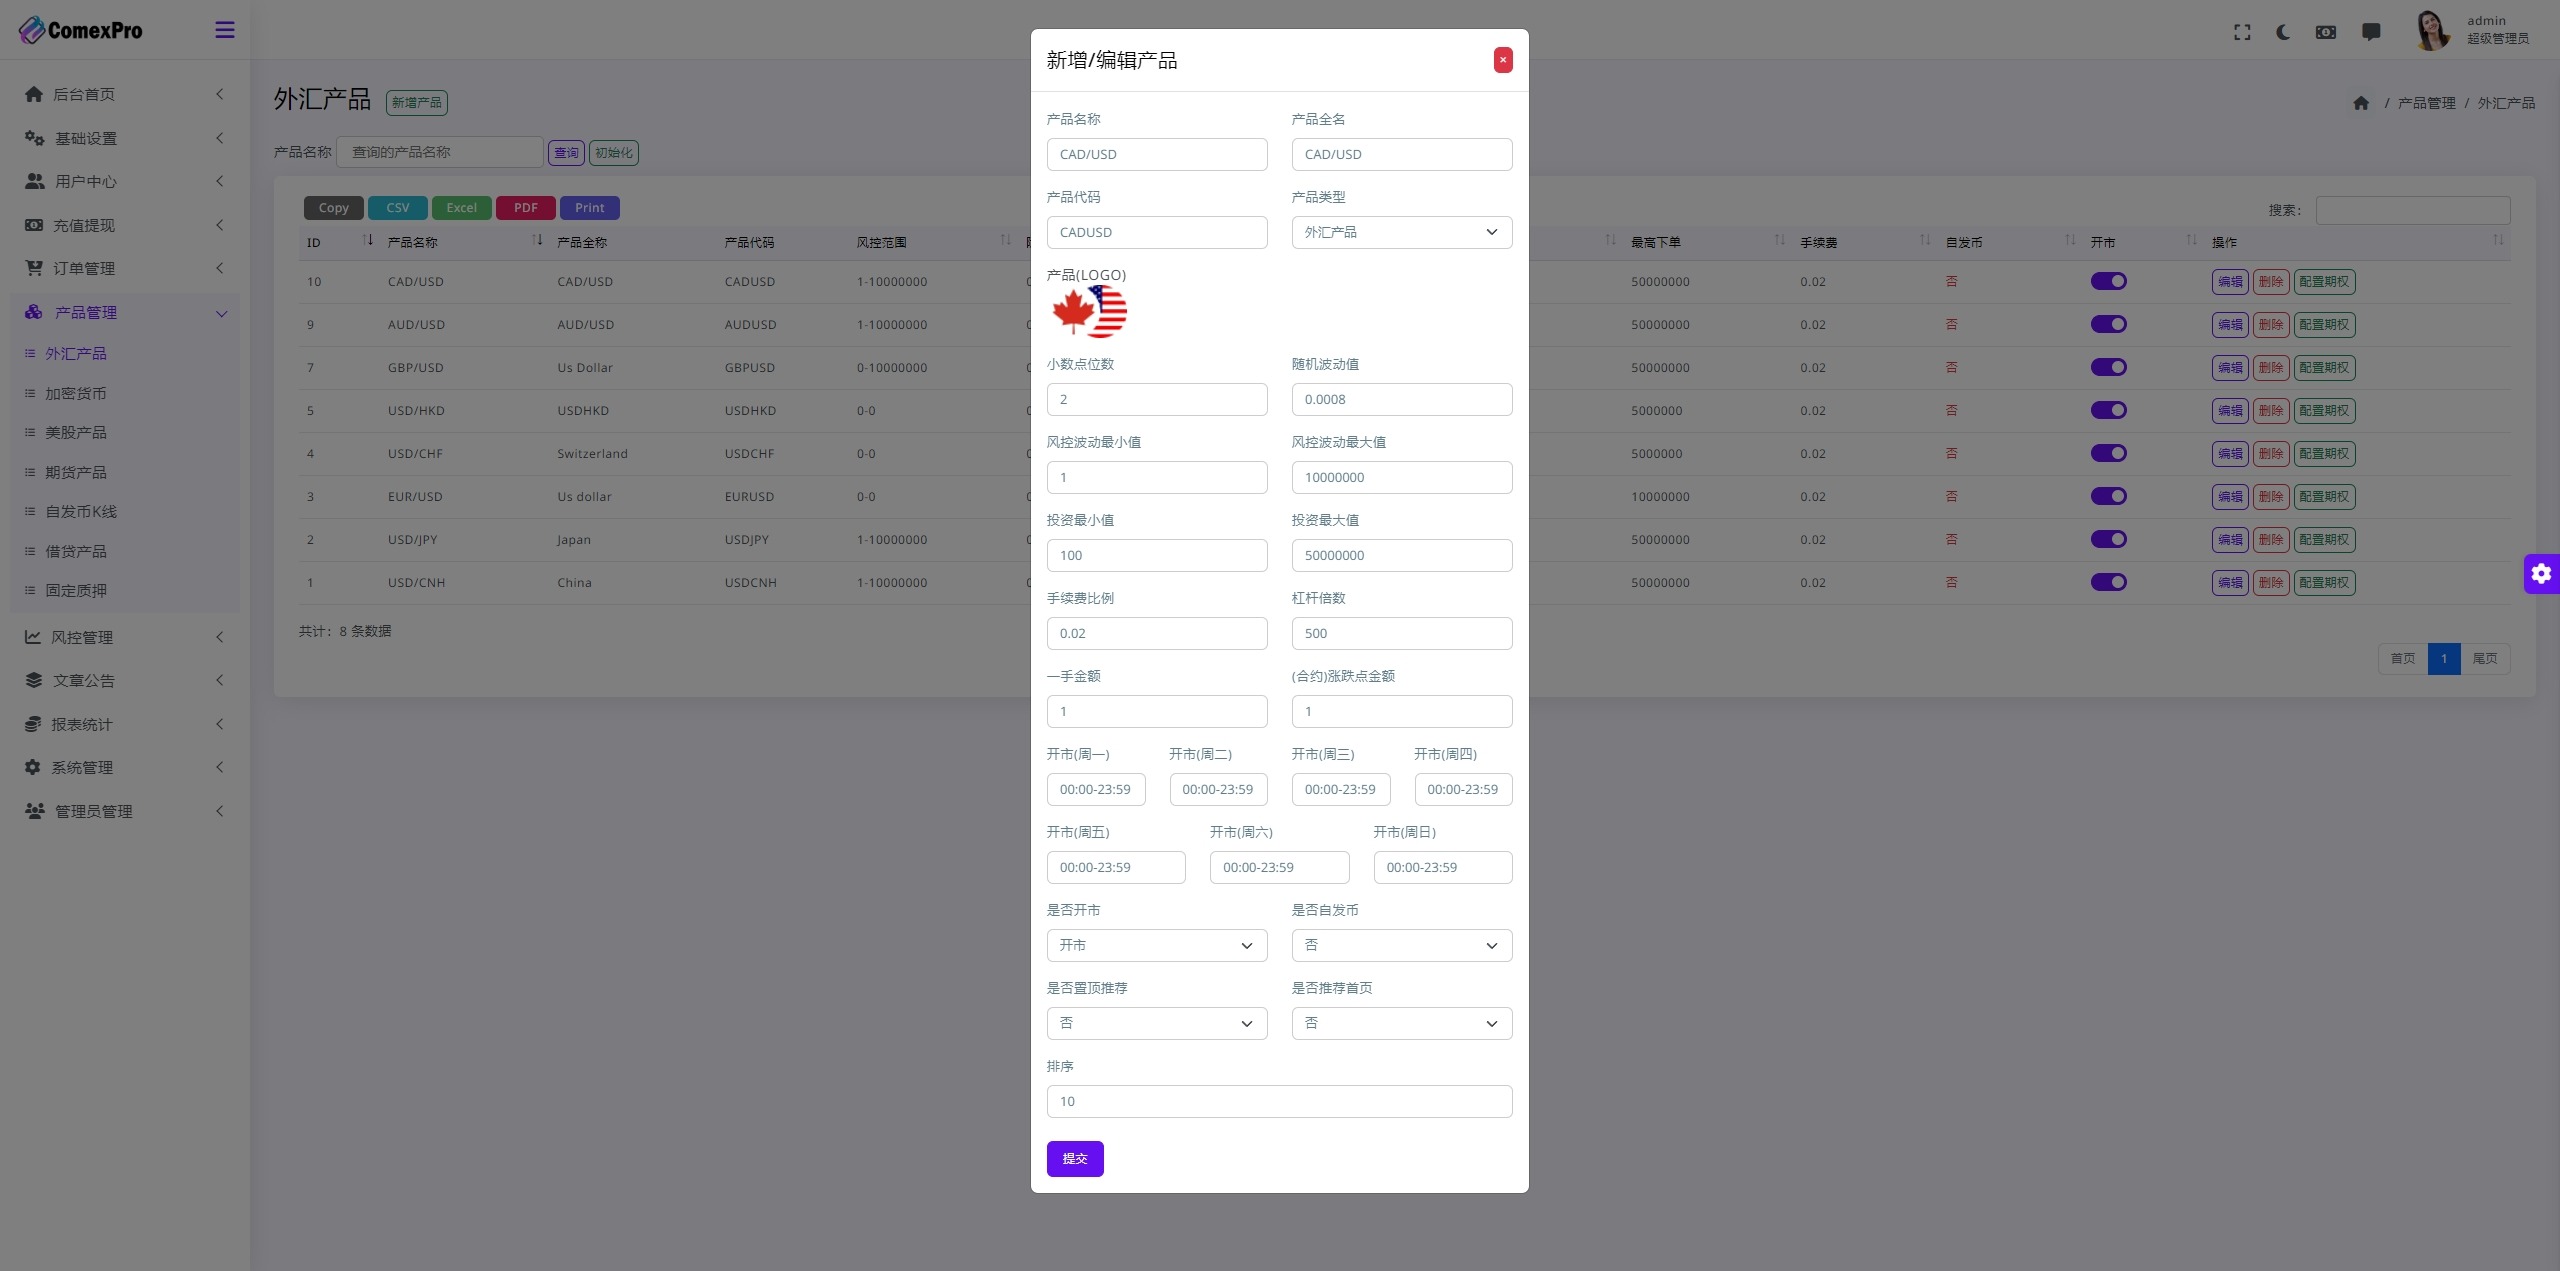
Task: Toggle the 开市 switch for USD/CNH
Action: (2108, 583)
